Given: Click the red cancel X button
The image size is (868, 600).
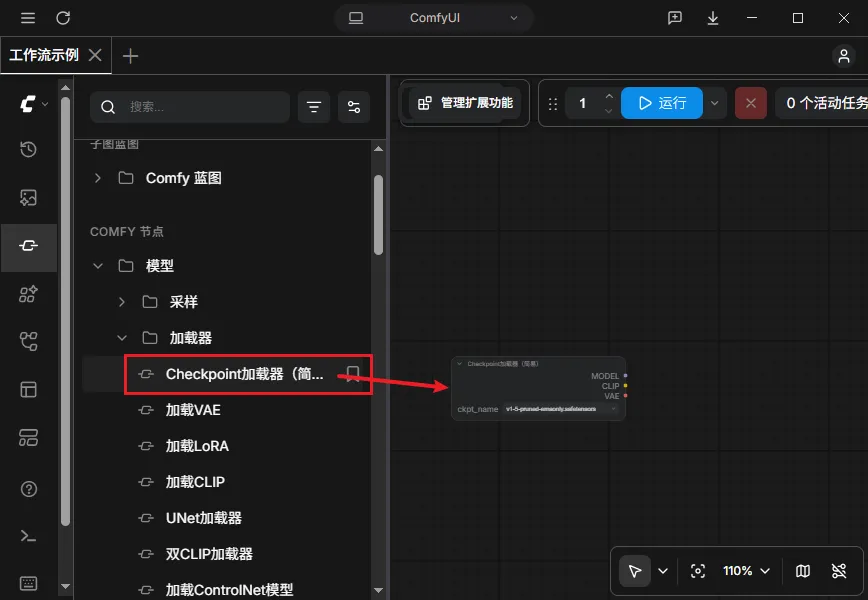Looking at the screenshot, I should [x=751, y=103].
